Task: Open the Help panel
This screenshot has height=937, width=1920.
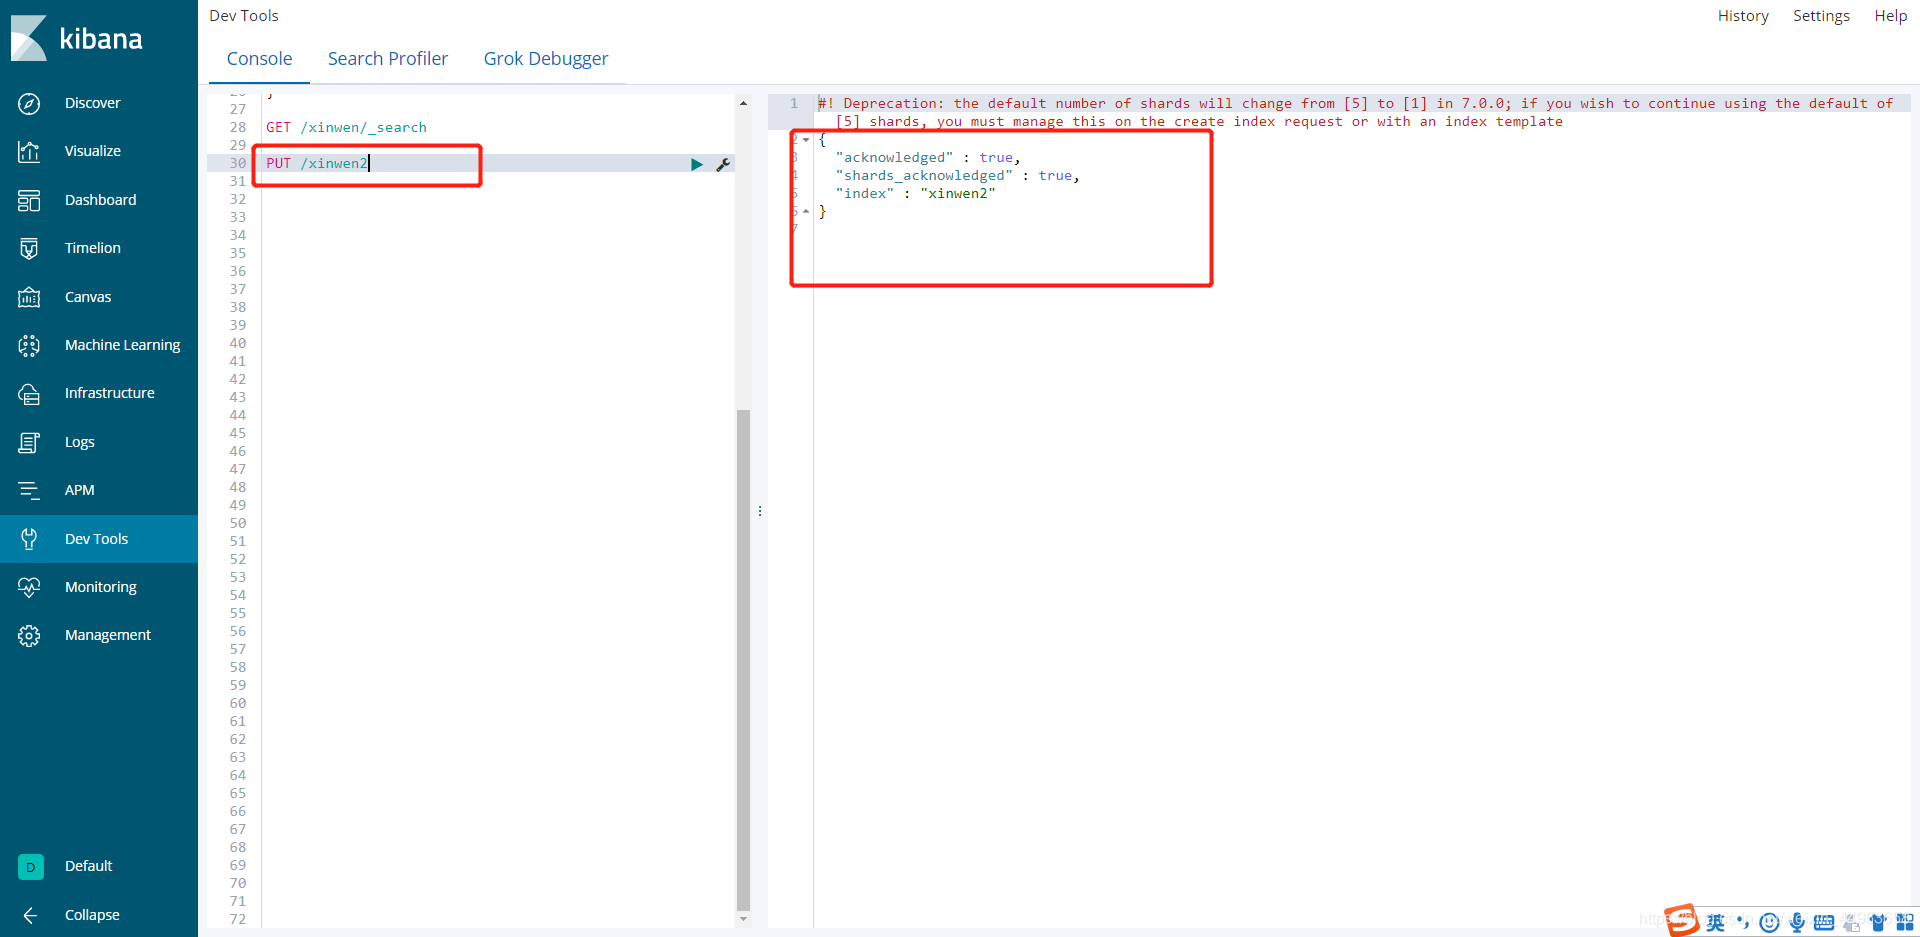Action: (1891, 16)
